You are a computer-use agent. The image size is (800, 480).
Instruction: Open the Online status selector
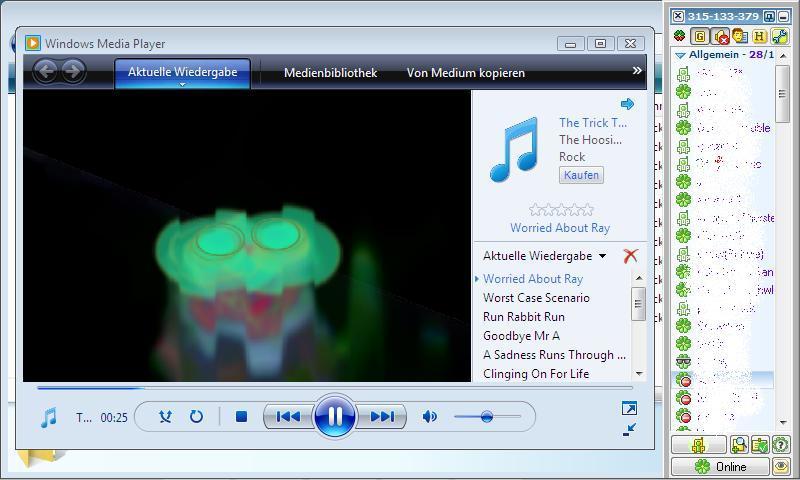coord(720,466)
